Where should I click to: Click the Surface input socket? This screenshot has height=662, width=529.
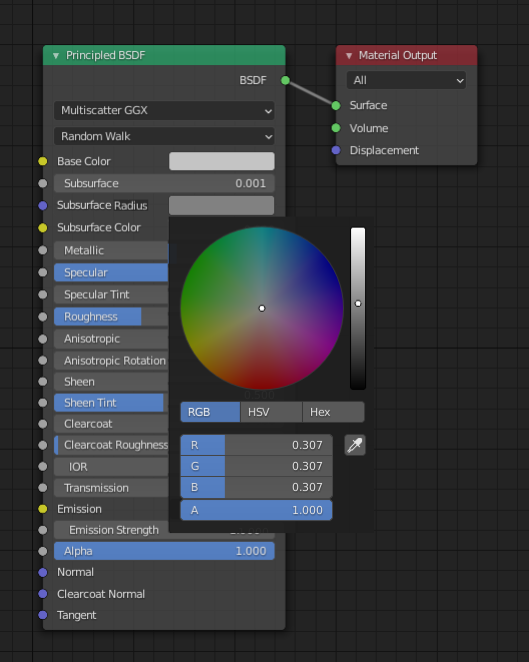point(336,106)
